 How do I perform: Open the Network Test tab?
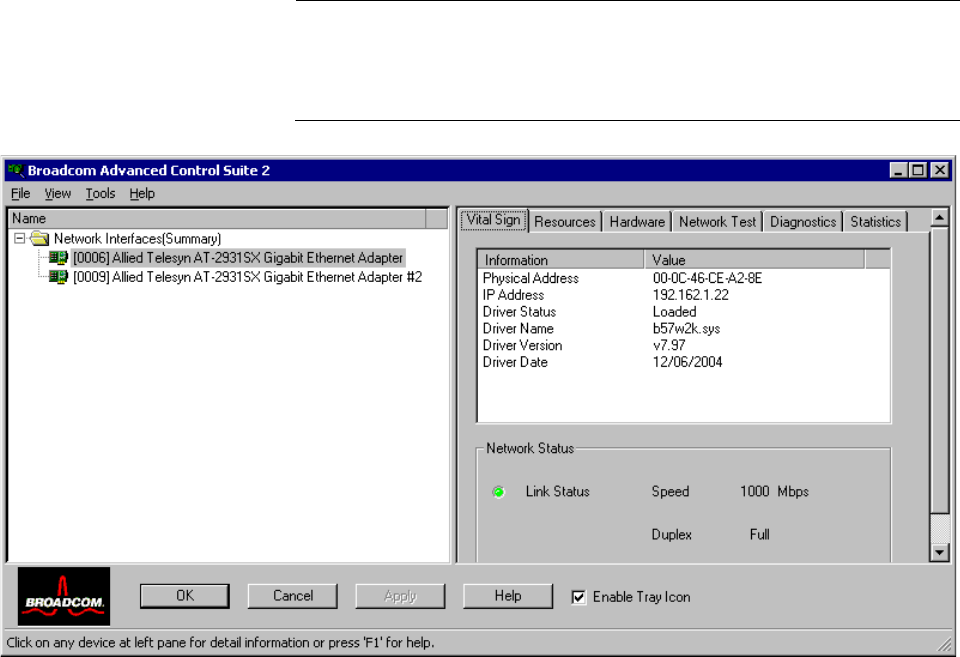tap(718, 222)
